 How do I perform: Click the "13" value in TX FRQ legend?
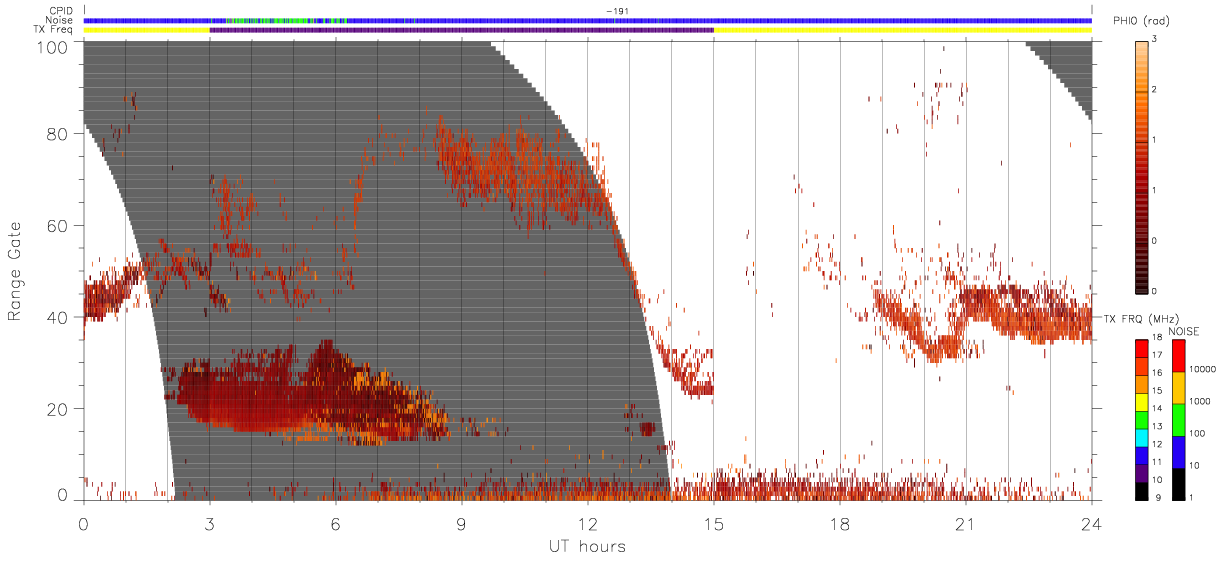pyautogui.click(x=1158, y=427)
